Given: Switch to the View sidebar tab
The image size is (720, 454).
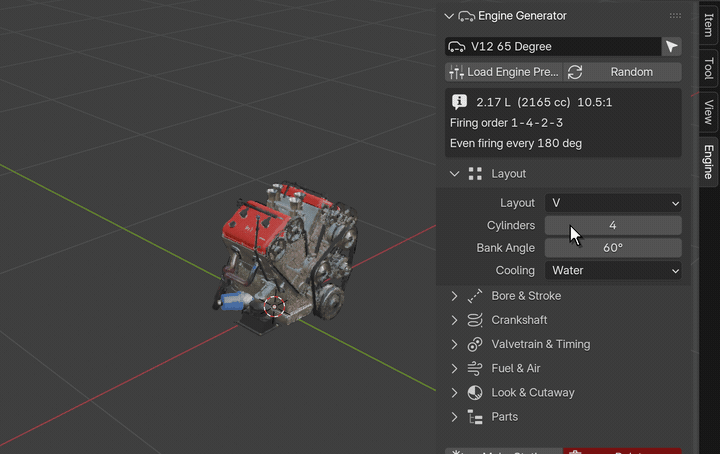Looking at the screenshot, I should pos(709,112).
